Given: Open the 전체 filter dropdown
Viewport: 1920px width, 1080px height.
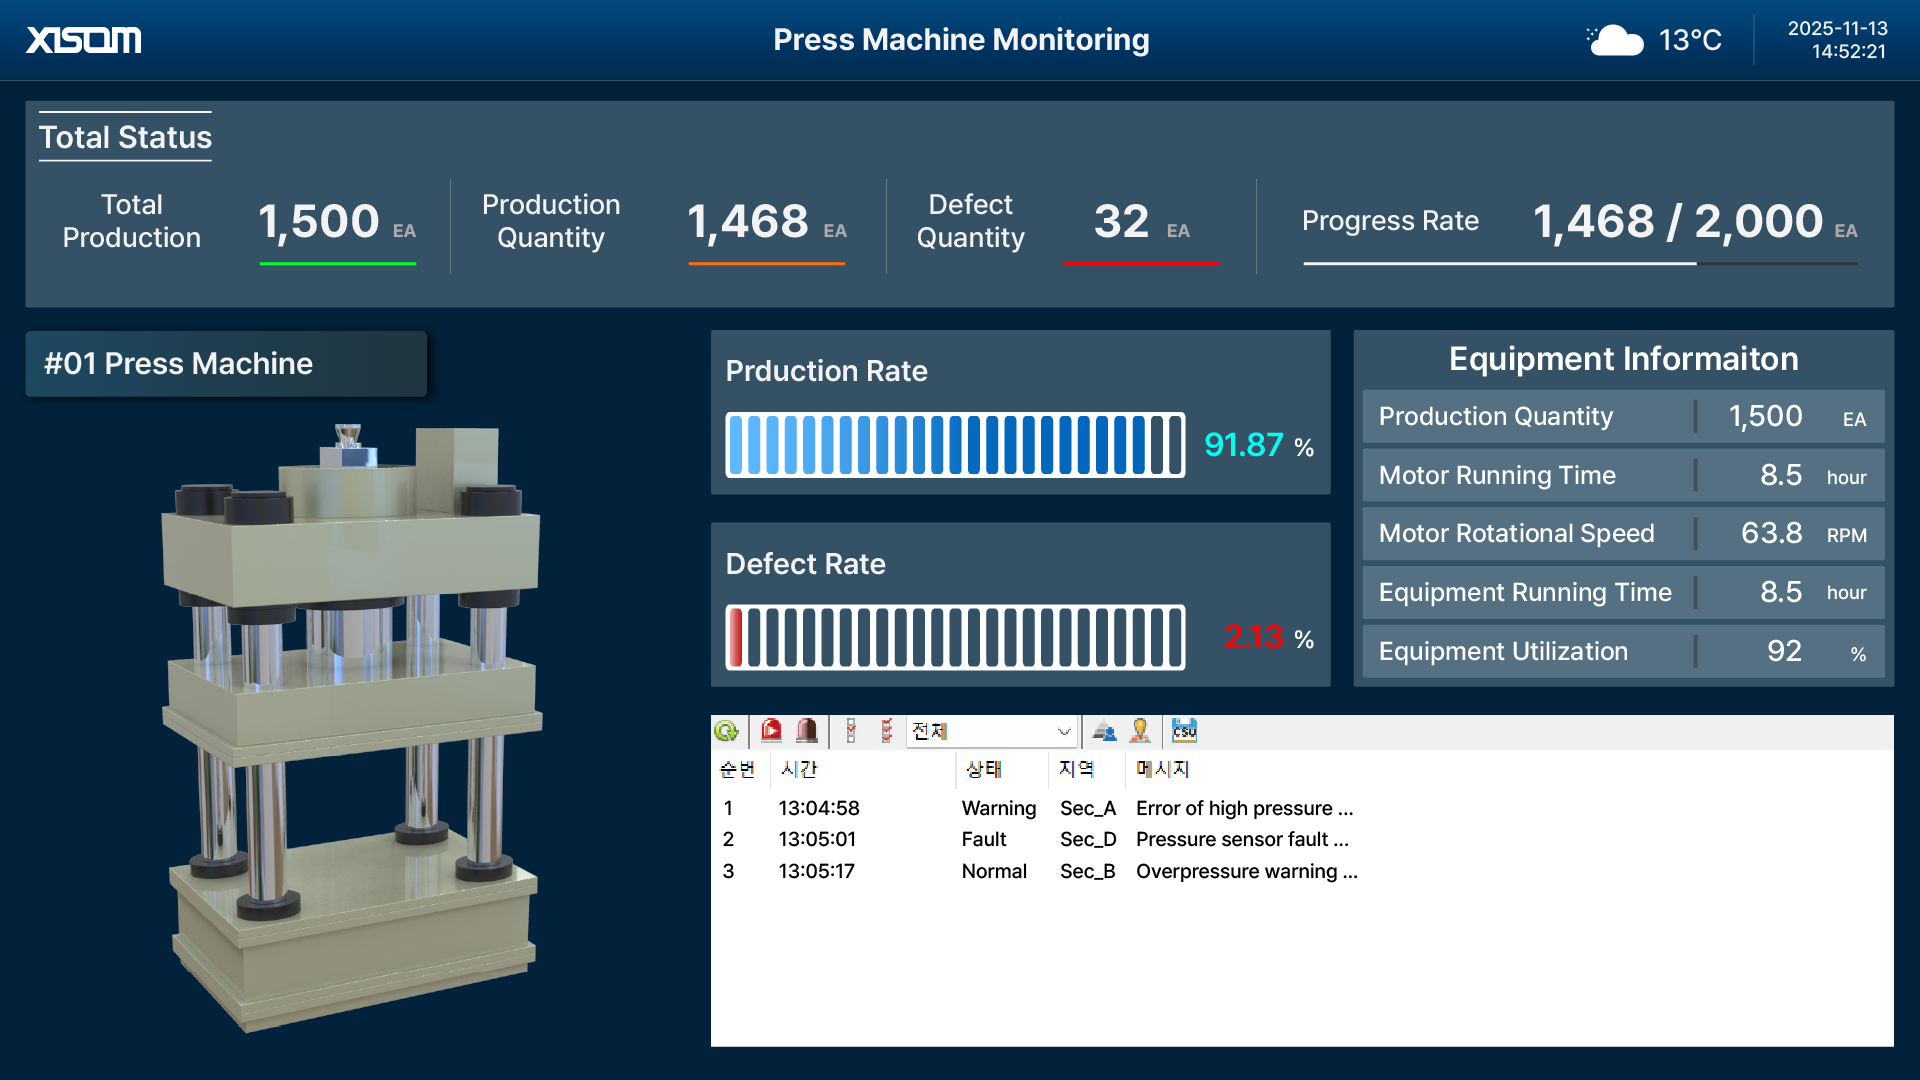Looking at the screenshot, I should (x=1063, y=732).
